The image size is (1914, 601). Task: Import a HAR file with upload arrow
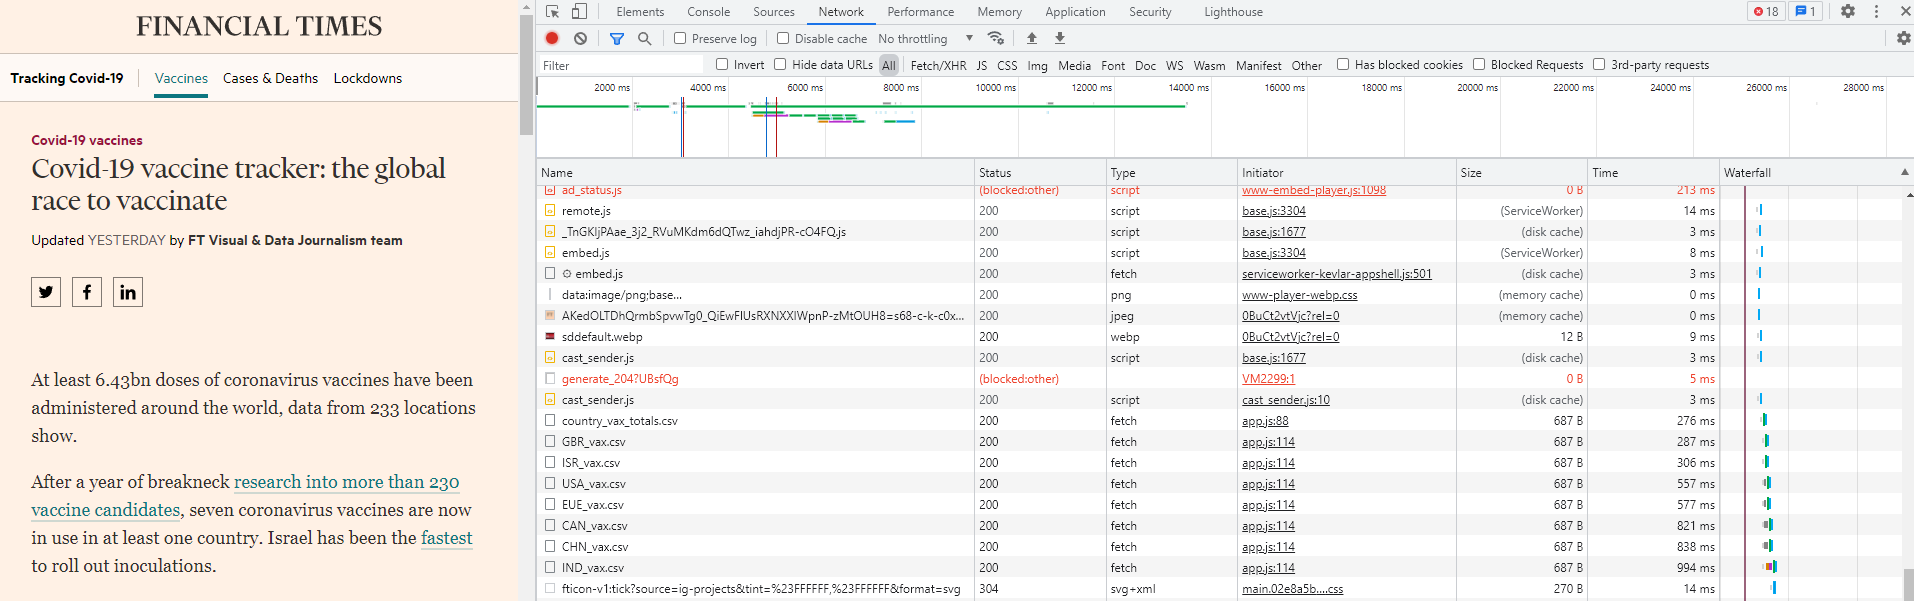[x=1032, y=38]
